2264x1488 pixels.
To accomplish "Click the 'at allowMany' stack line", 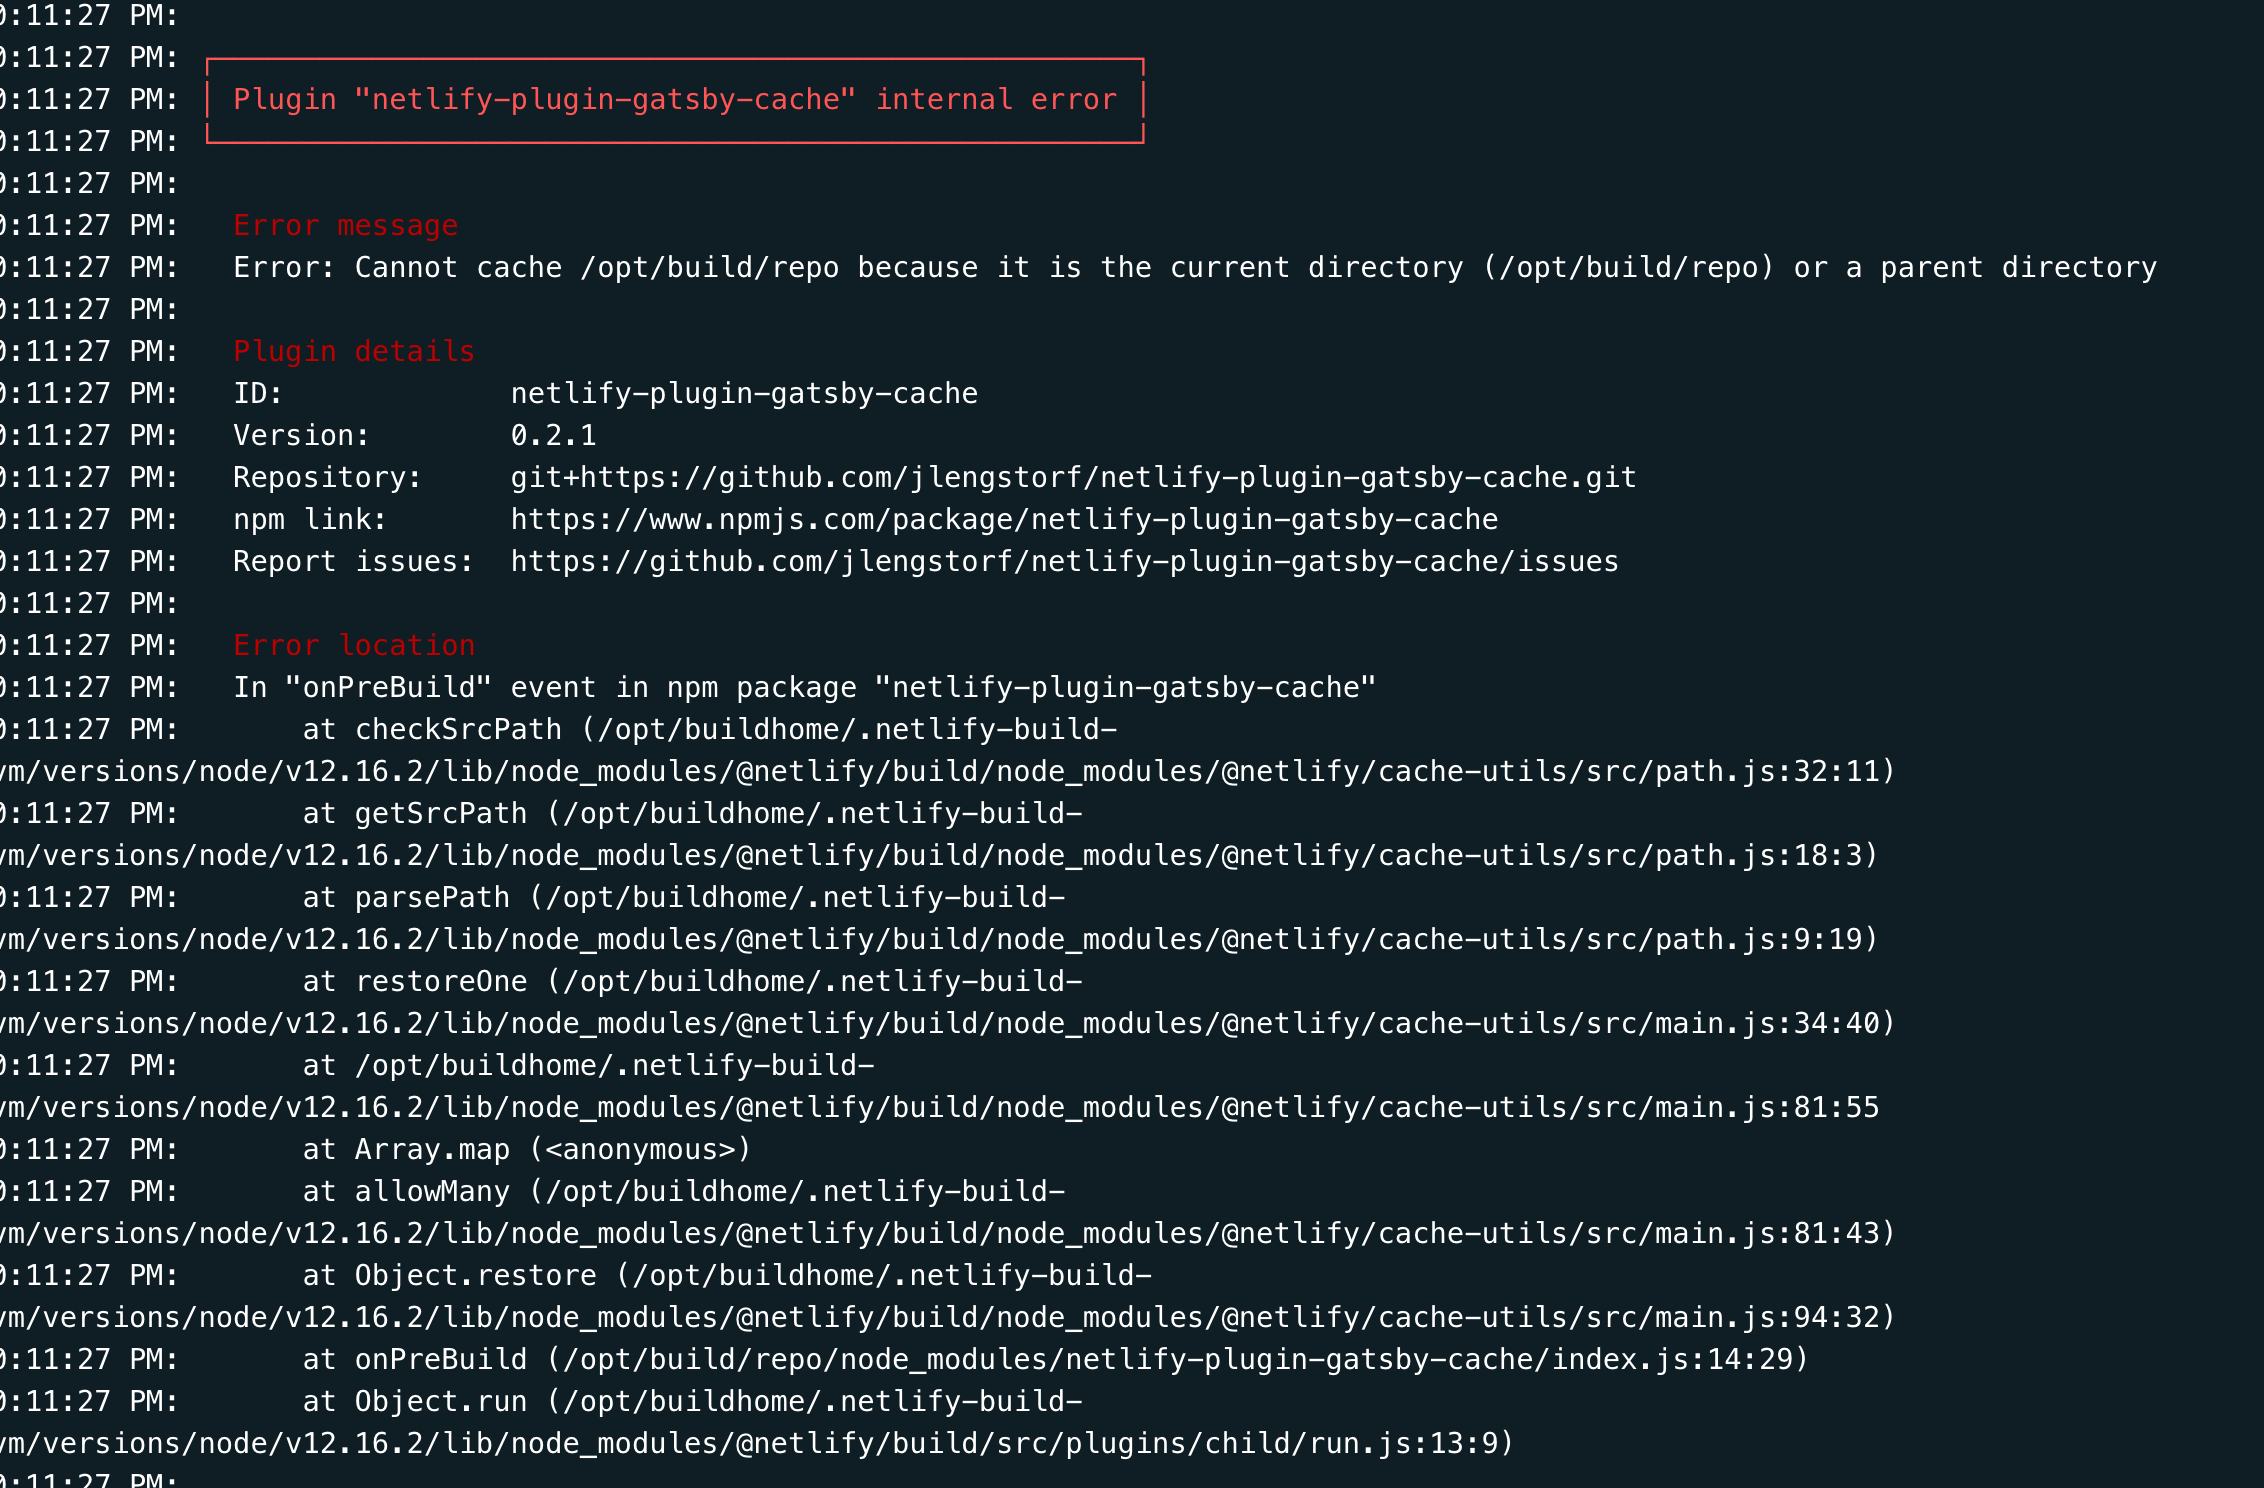I will [x=684, y=1192].
